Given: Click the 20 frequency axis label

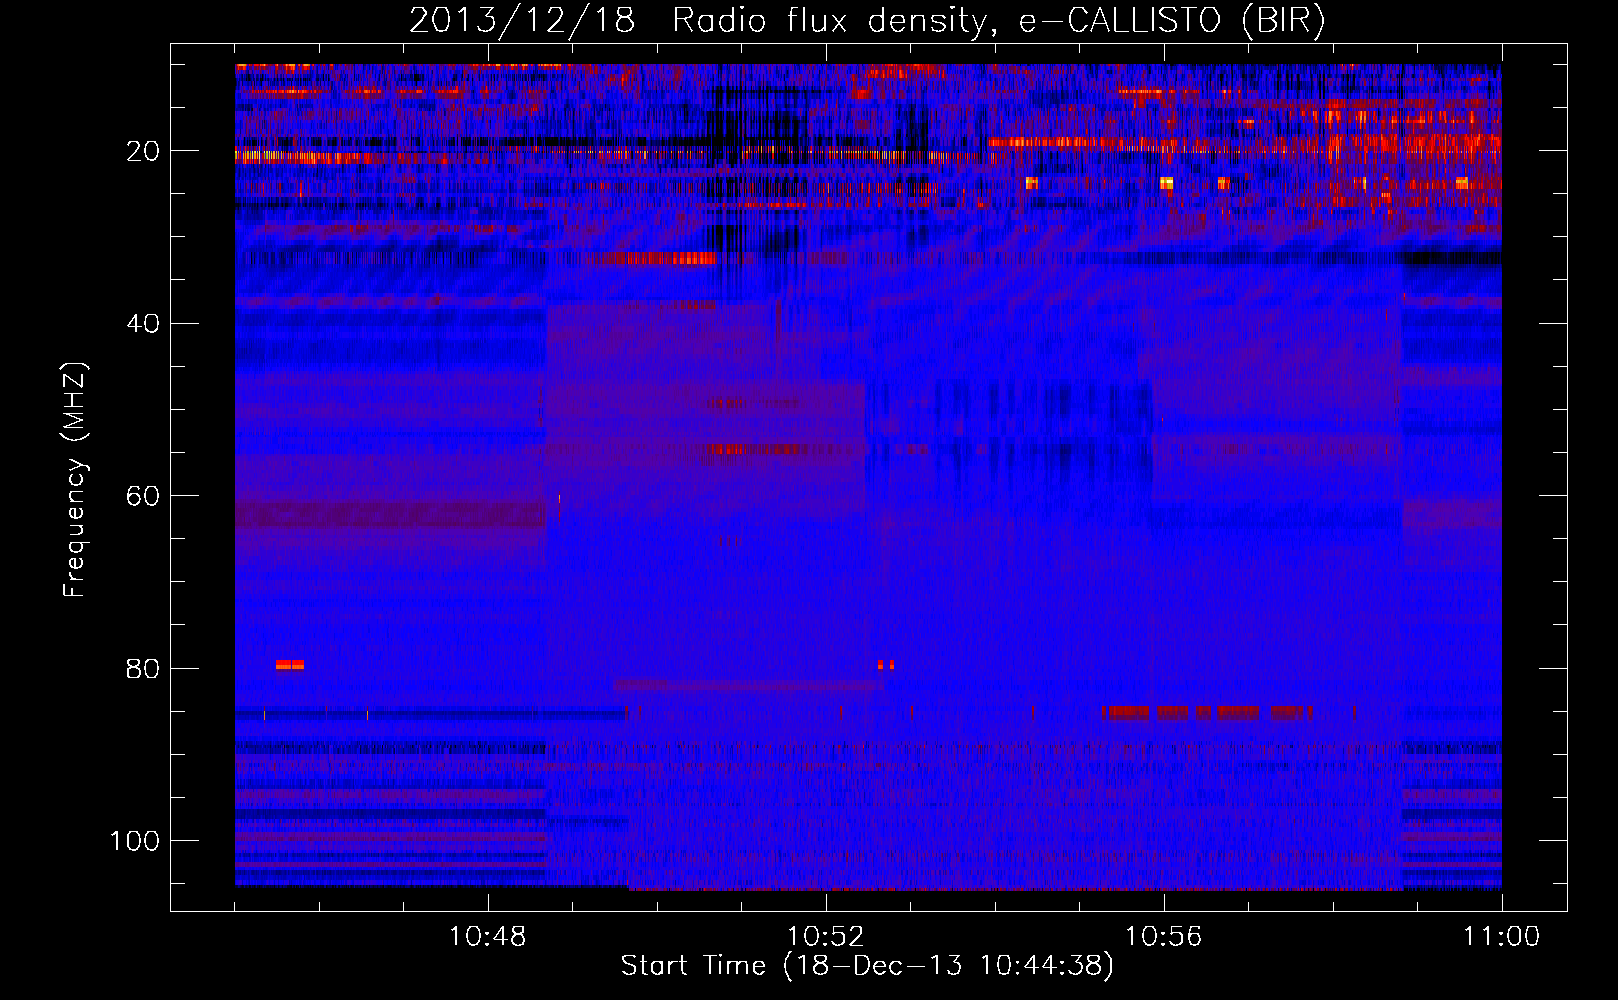Looking at the screenshot, I should point(143,152).
